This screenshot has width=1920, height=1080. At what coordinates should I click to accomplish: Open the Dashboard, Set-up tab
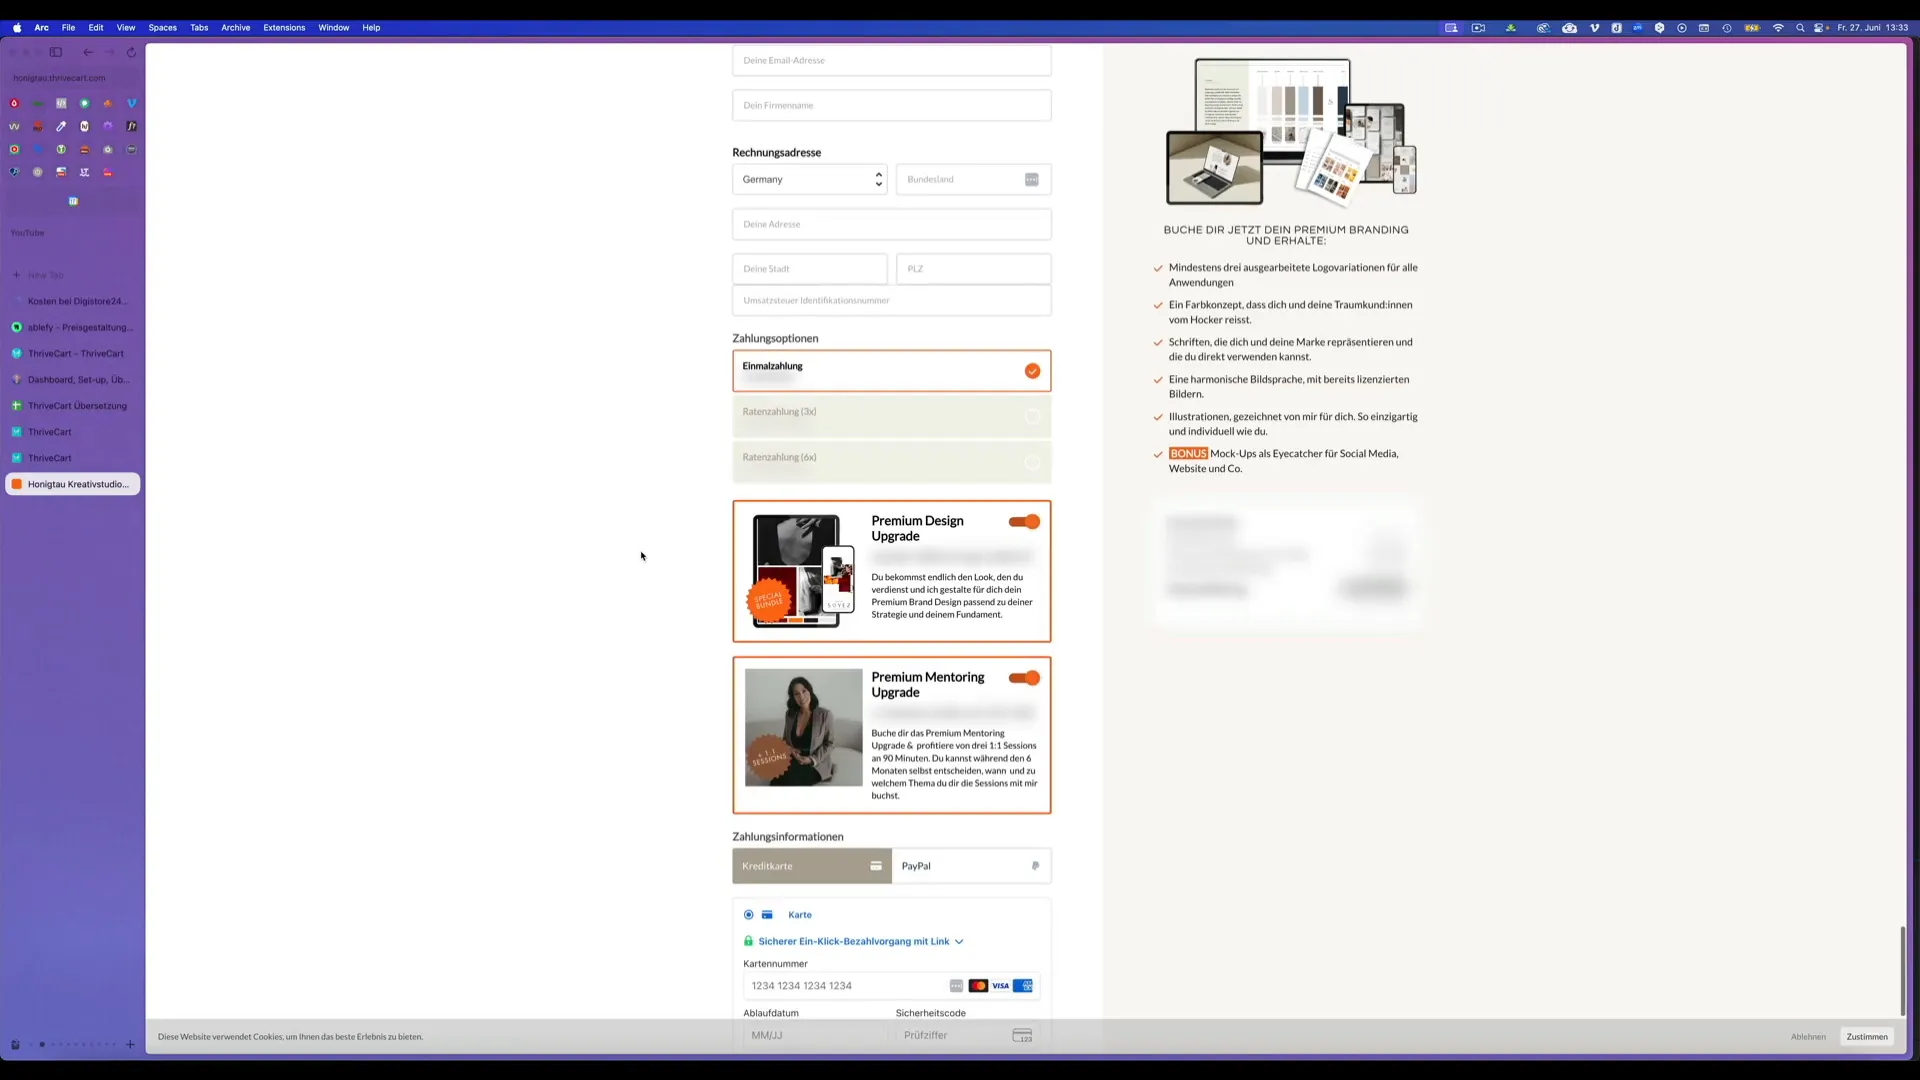click(x=72, y=380)
